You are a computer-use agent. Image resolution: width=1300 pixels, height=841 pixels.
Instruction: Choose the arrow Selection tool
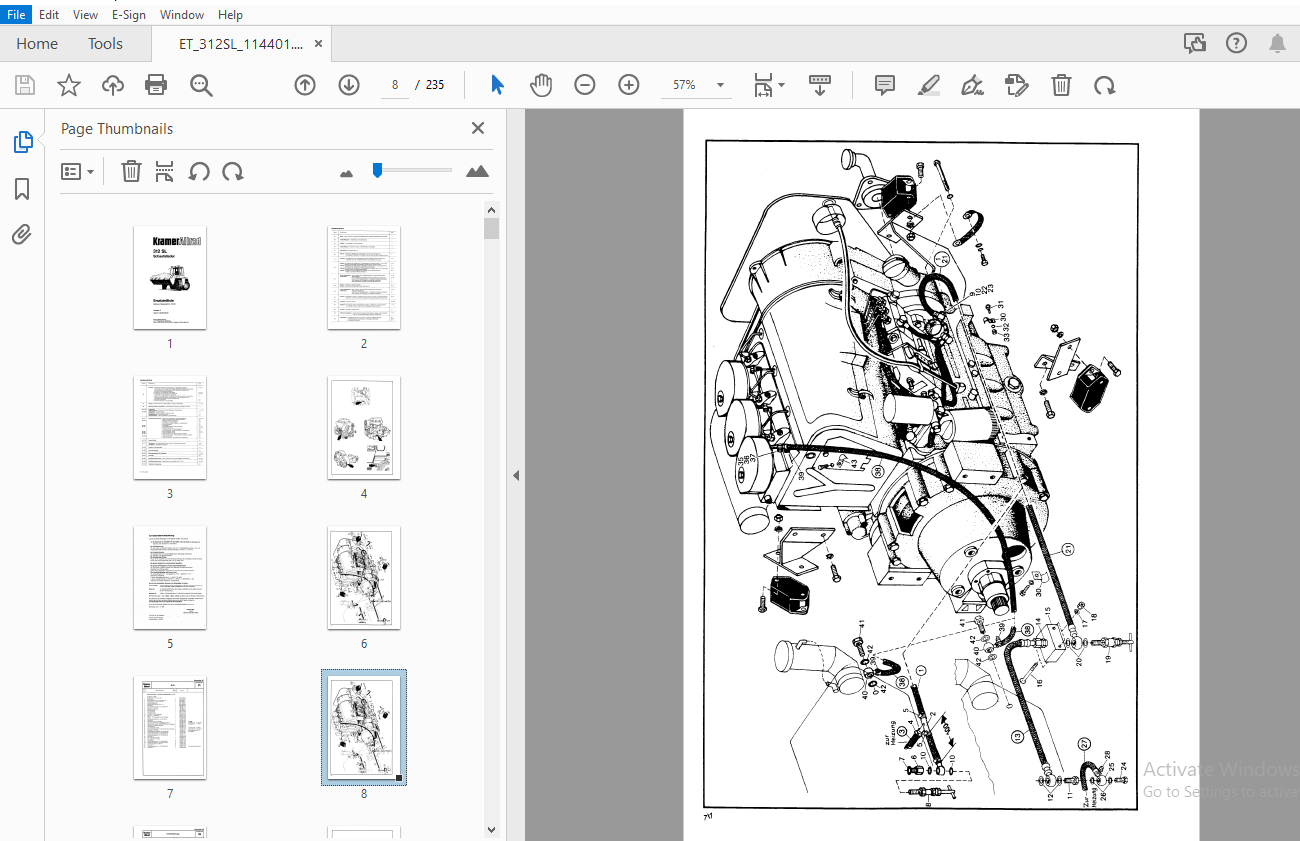pyautogui.click(x=497, y=85)
